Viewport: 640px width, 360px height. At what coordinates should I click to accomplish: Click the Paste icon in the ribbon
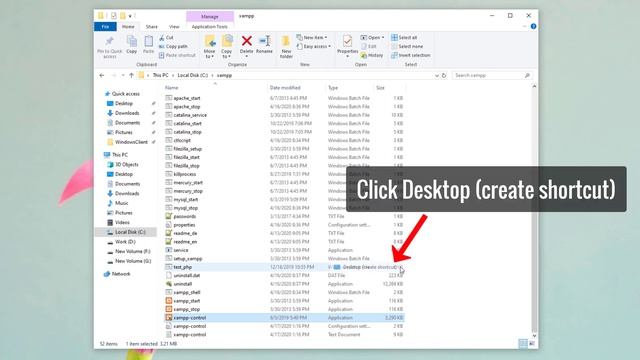click(149, 41)
